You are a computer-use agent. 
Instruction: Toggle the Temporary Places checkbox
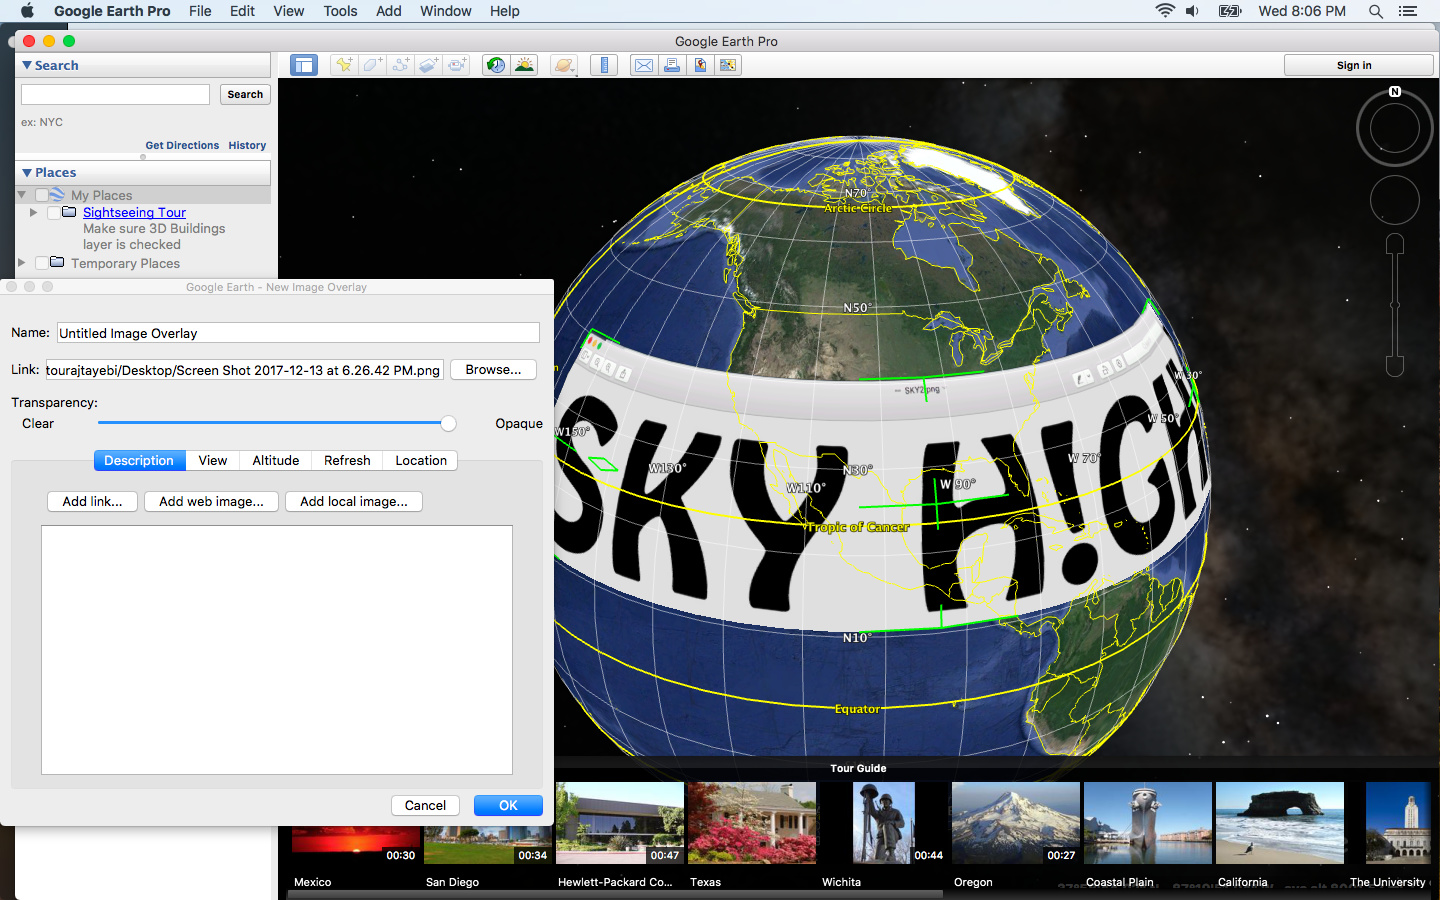[x=41, y=263]
